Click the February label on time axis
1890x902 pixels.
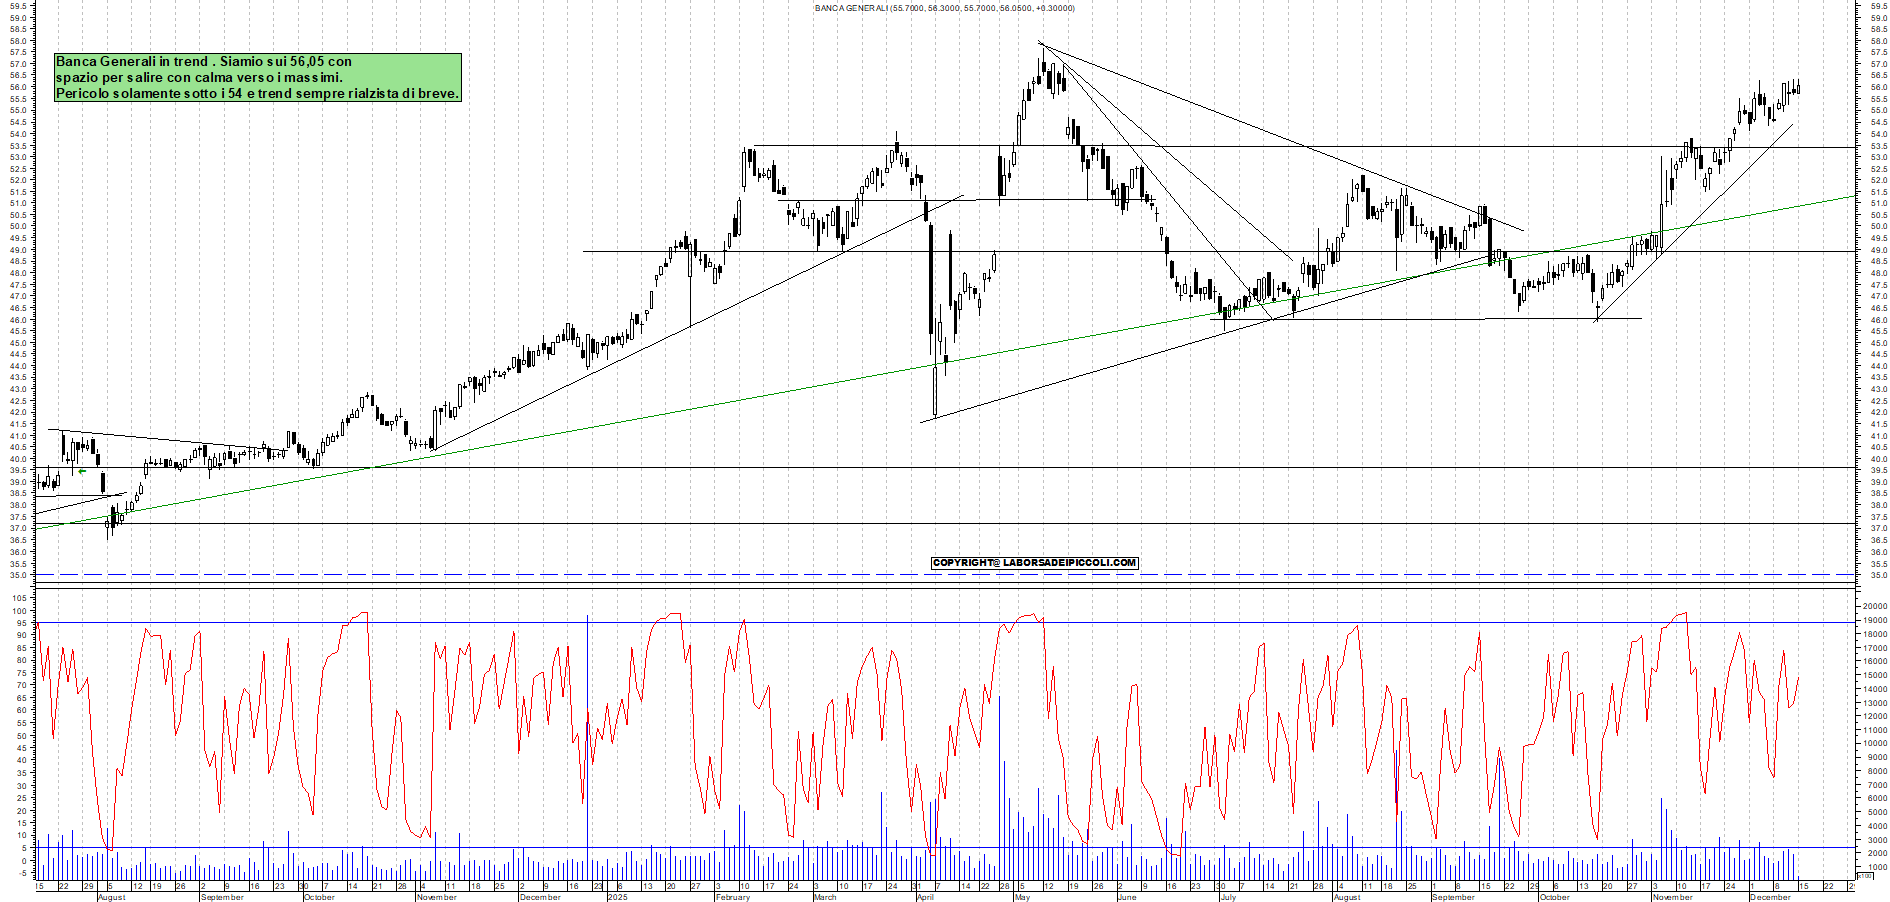pos(732,897)
